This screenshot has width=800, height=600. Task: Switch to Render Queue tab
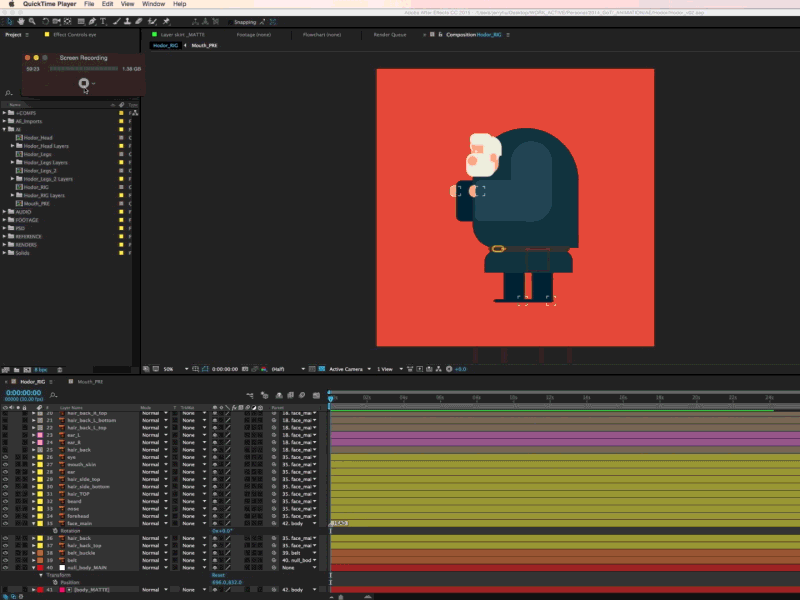pos(390,35)
